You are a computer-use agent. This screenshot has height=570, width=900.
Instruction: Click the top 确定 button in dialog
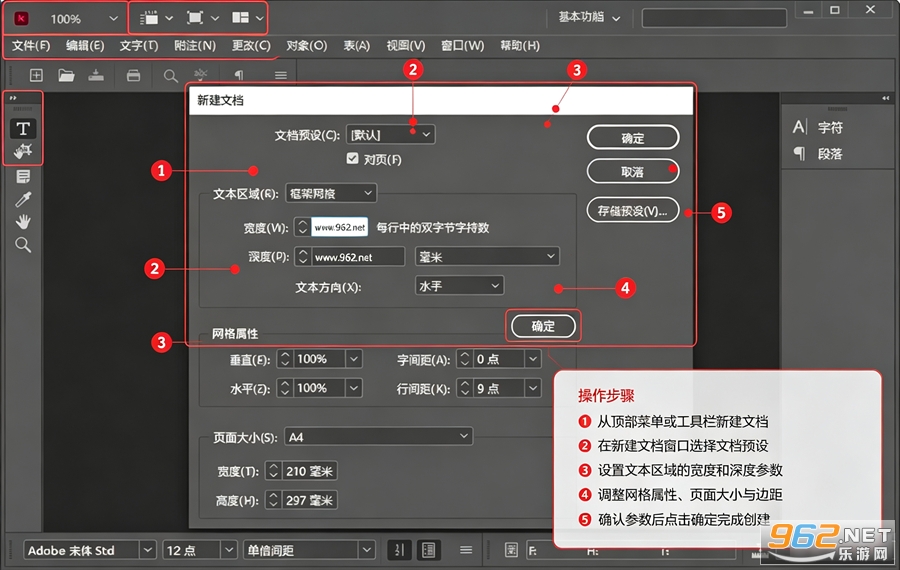[633, 138]
